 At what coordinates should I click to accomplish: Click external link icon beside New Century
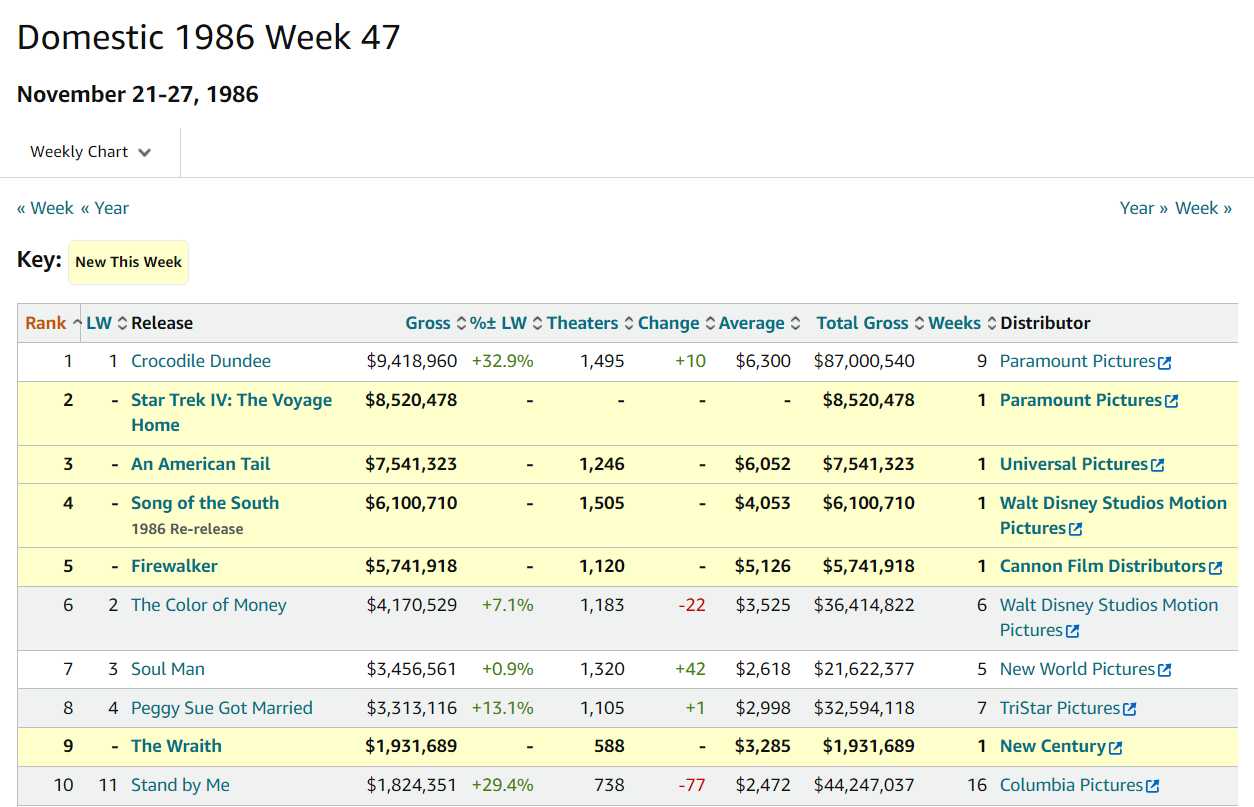[x=1116, y=747]
